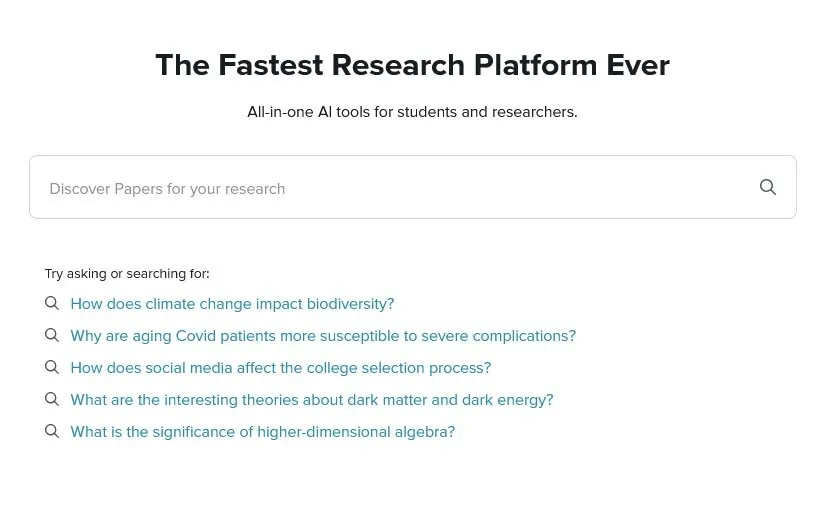Click the search icon beside the higher-dimensional algebra suggestion
The width and height of the screenshot is (822, 522).
(x=52, y=431)
